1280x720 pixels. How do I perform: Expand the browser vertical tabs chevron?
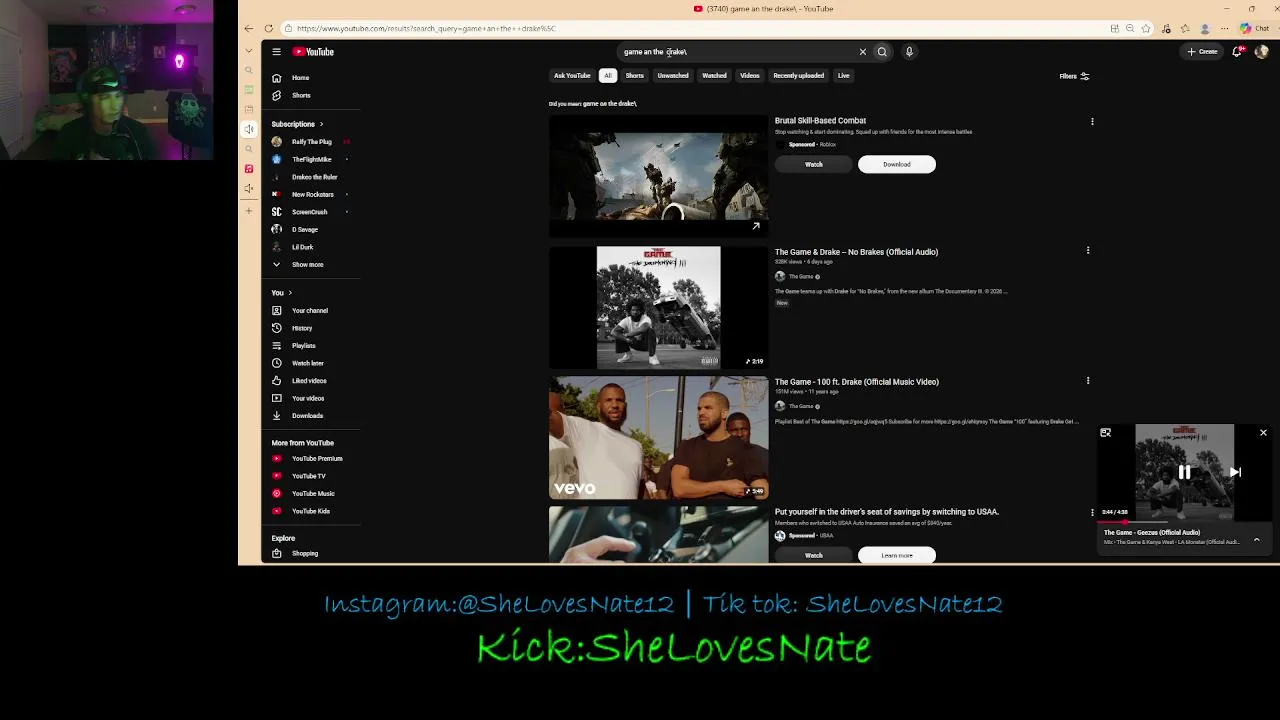249,51
